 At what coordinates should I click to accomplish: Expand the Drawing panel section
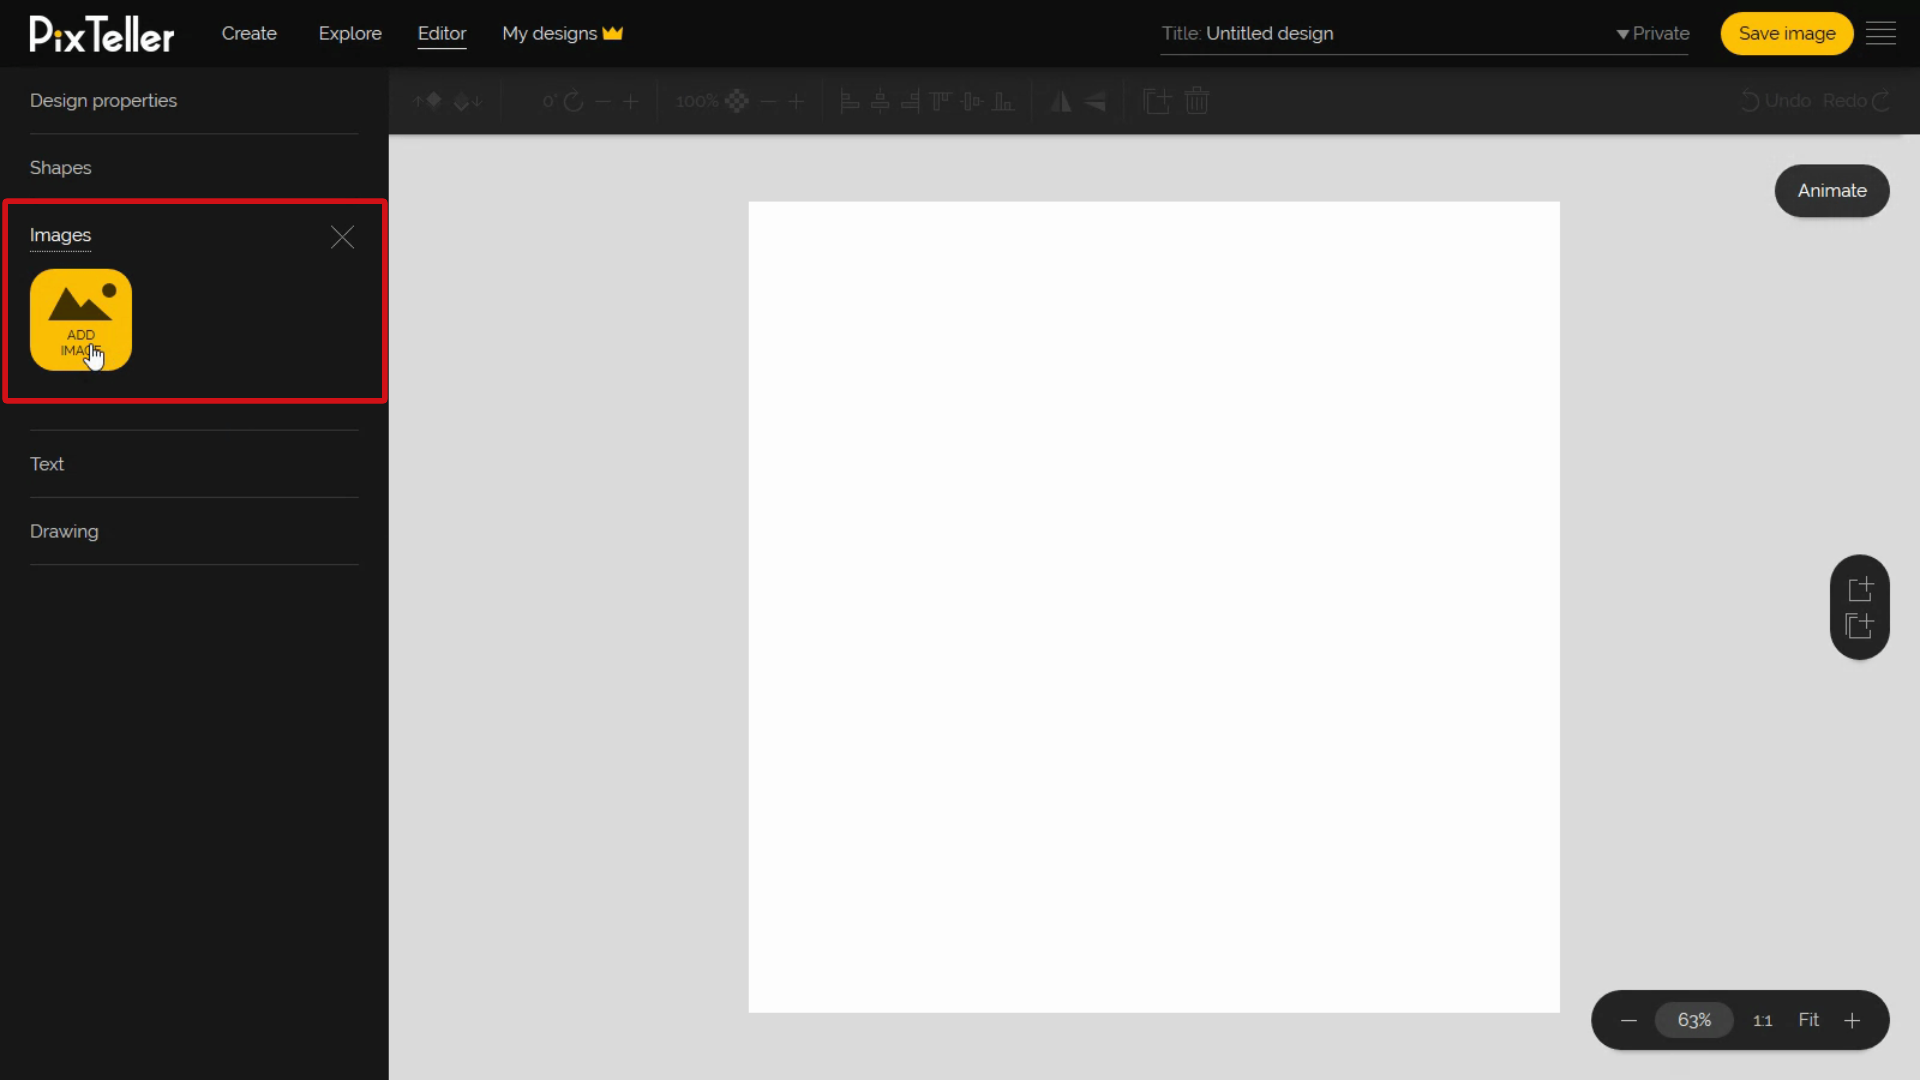63,530
